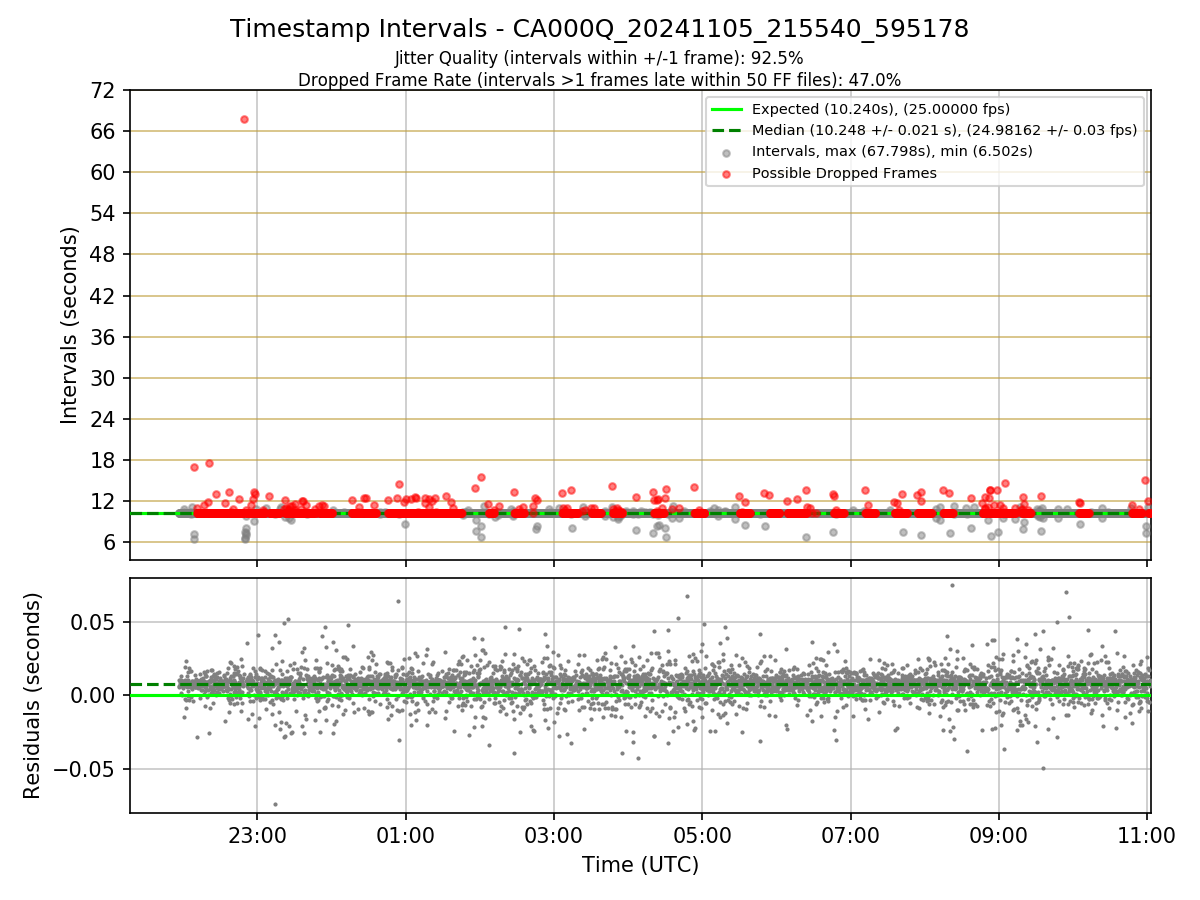Click the solid green line sample beside 'Expected' legend entry

tap(727, 109)
